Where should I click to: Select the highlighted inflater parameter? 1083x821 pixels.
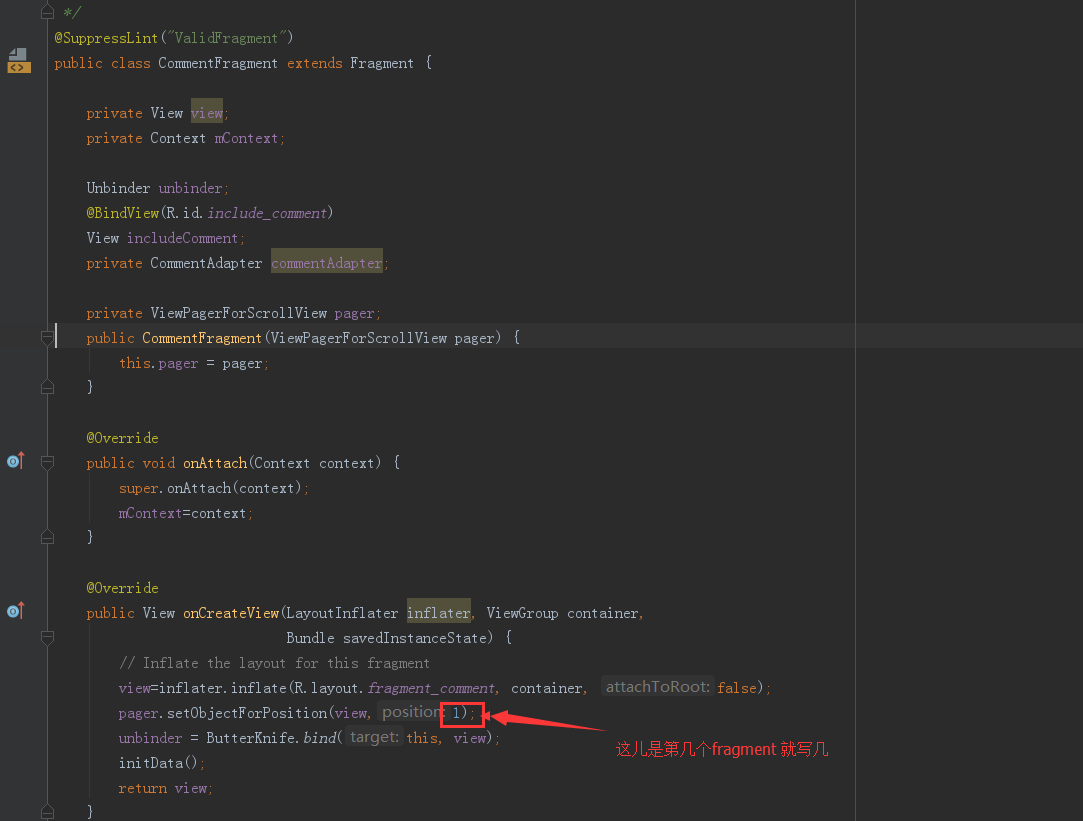pyautogui.click(x=438, y=612)
